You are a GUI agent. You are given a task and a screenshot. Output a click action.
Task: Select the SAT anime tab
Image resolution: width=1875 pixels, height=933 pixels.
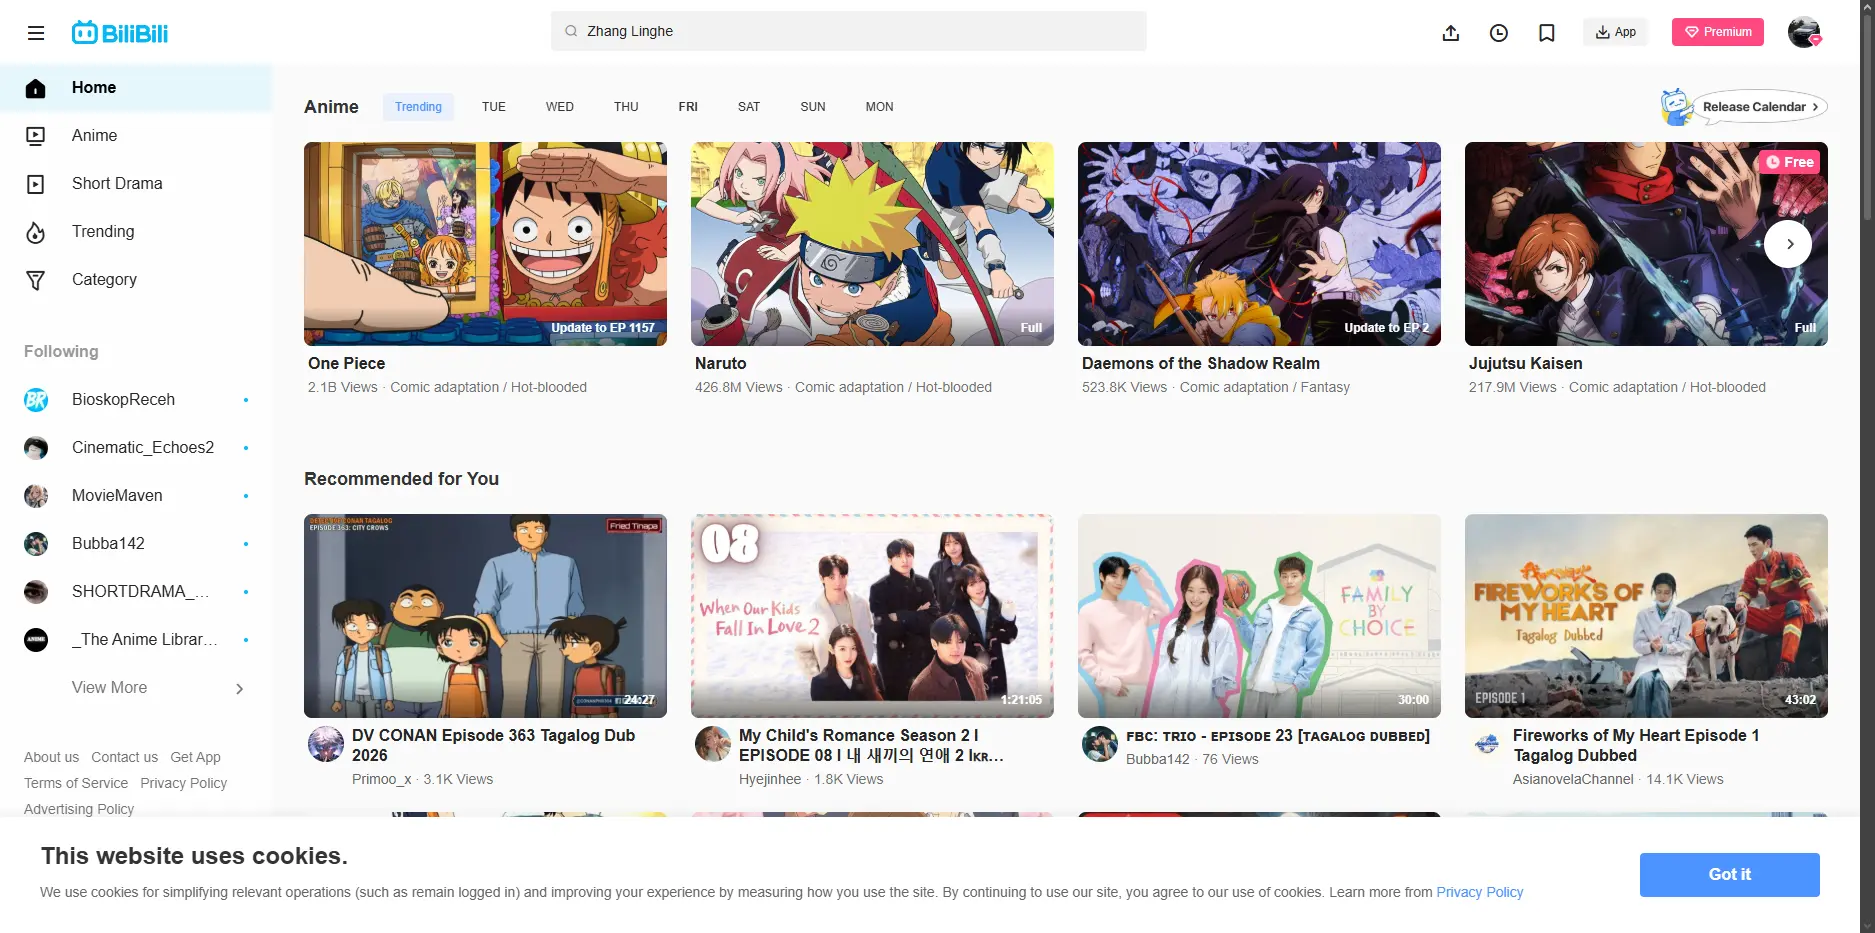coord(749,107)
